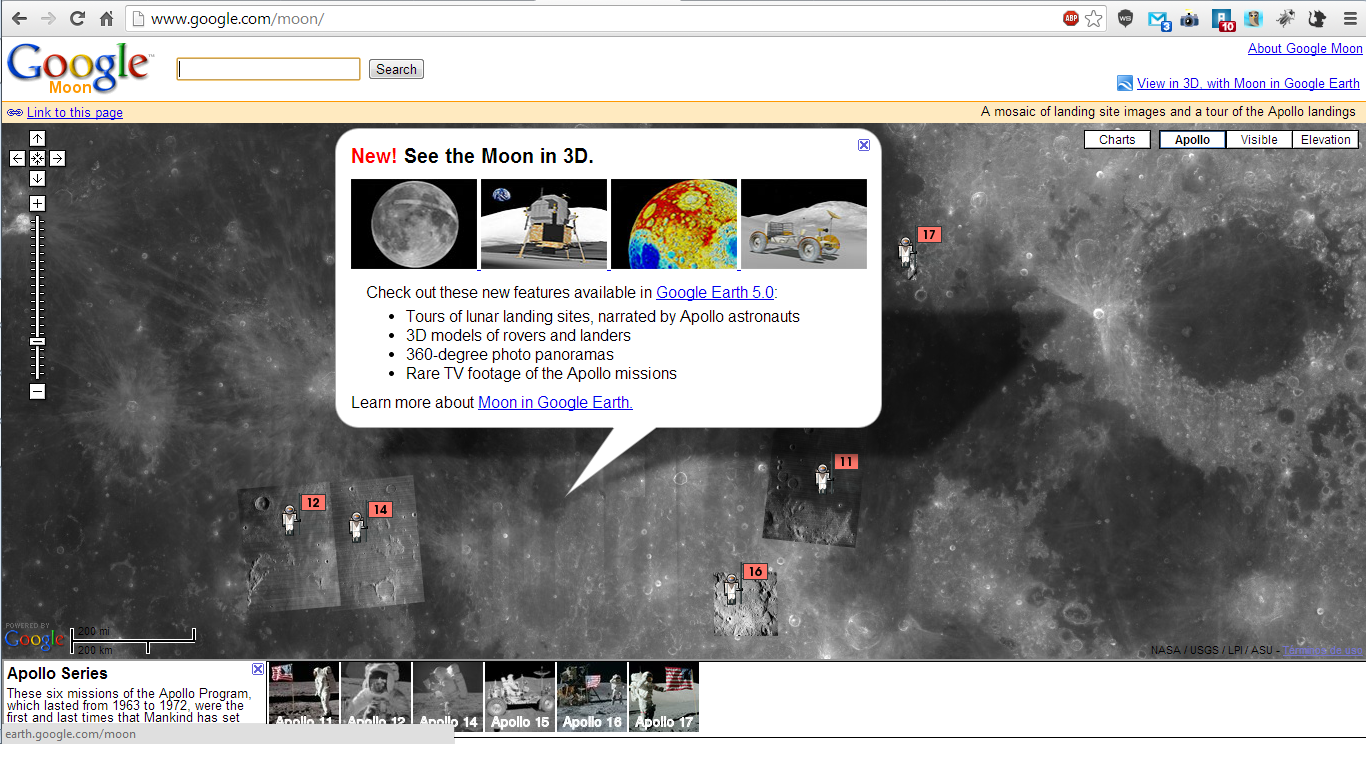The height and width of the screenshot is (768, 1366).
Task: Click the browser forward arrow
Action: [48, 18]
